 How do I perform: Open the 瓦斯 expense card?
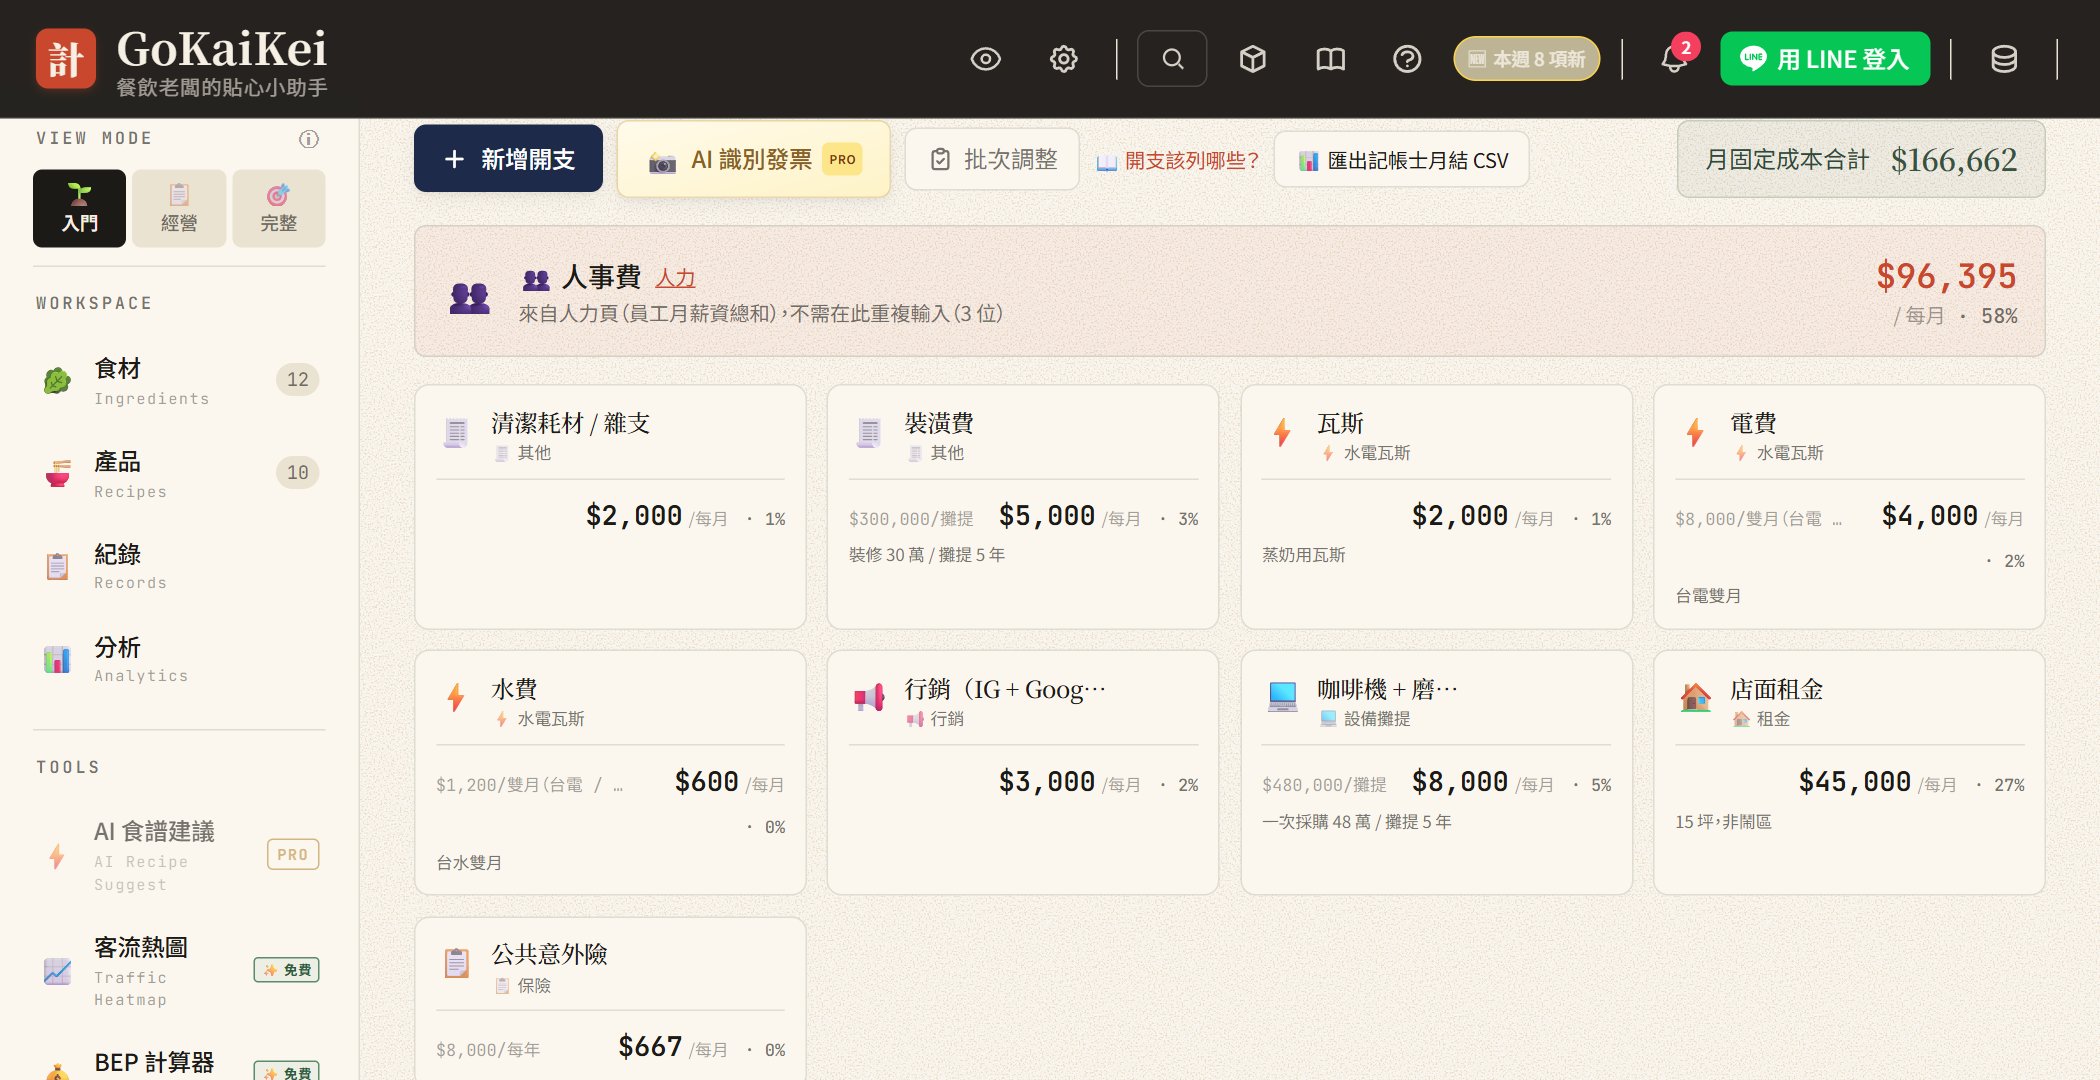pyautogui.click(x=1436, y=507)
